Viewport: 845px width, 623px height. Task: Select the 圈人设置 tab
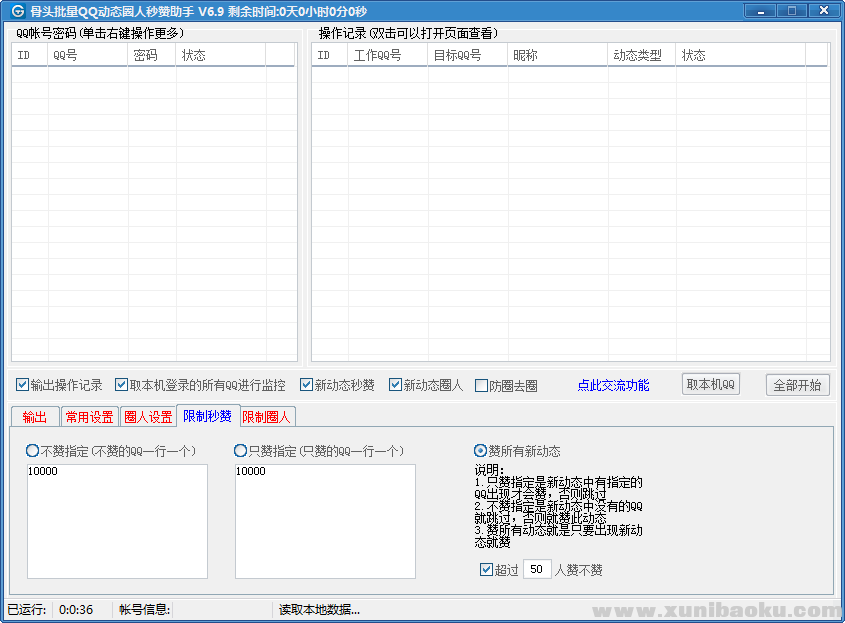[x=148, y=417]
